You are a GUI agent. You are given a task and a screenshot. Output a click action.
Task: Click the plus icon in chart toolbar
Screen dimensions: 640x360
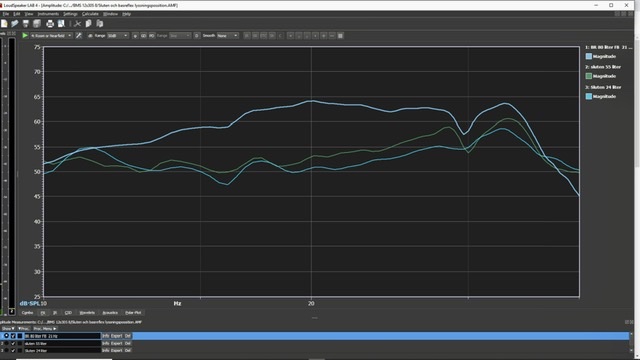pos(324,36)
